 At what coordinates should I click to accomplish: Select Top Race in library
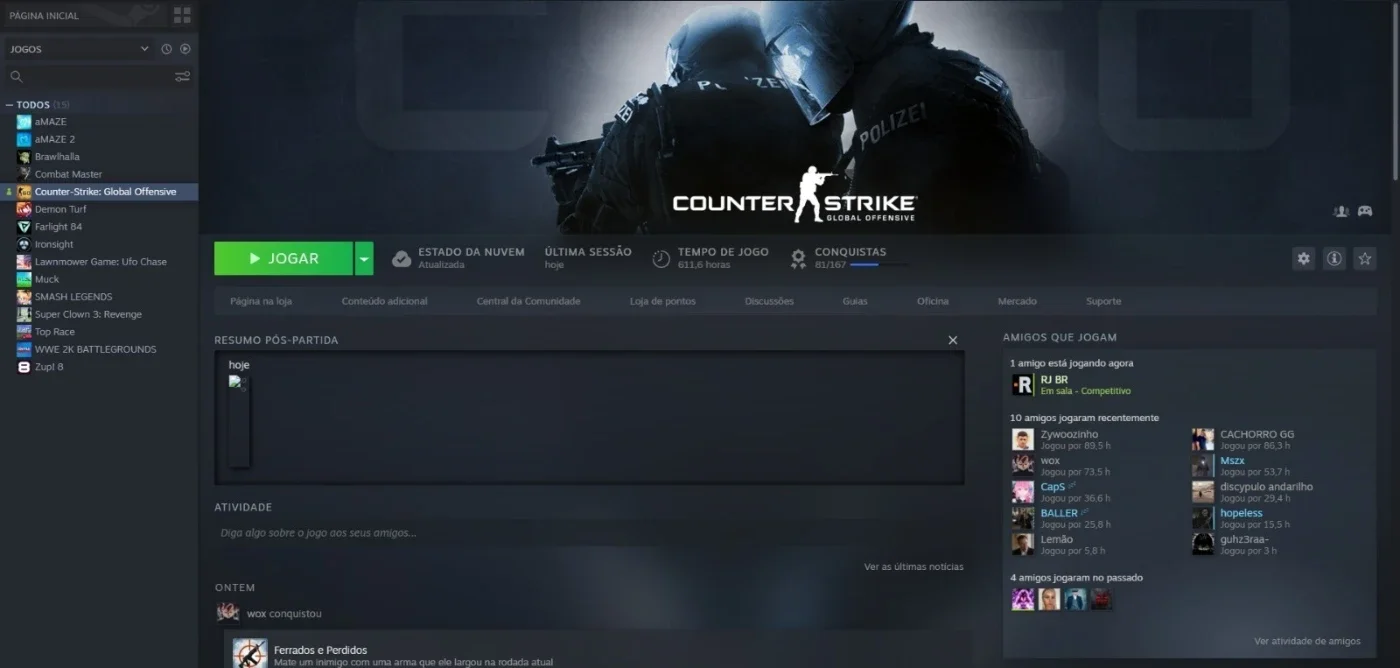55,332
